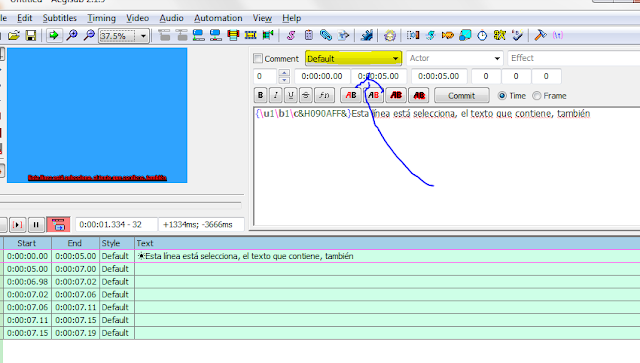Screen dimensions: 640x363
Task: Select the Time radio button
Action: click(502, 96)
